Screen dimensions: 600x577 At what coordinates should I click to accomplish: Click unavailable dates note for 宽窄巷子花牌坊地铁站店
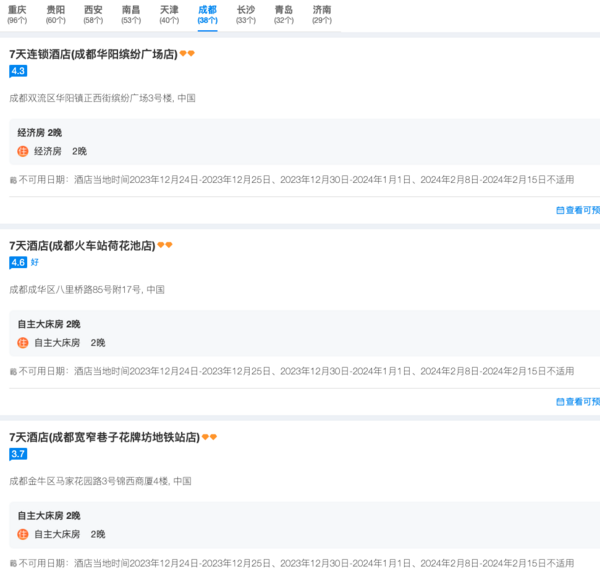pos(292,563)
